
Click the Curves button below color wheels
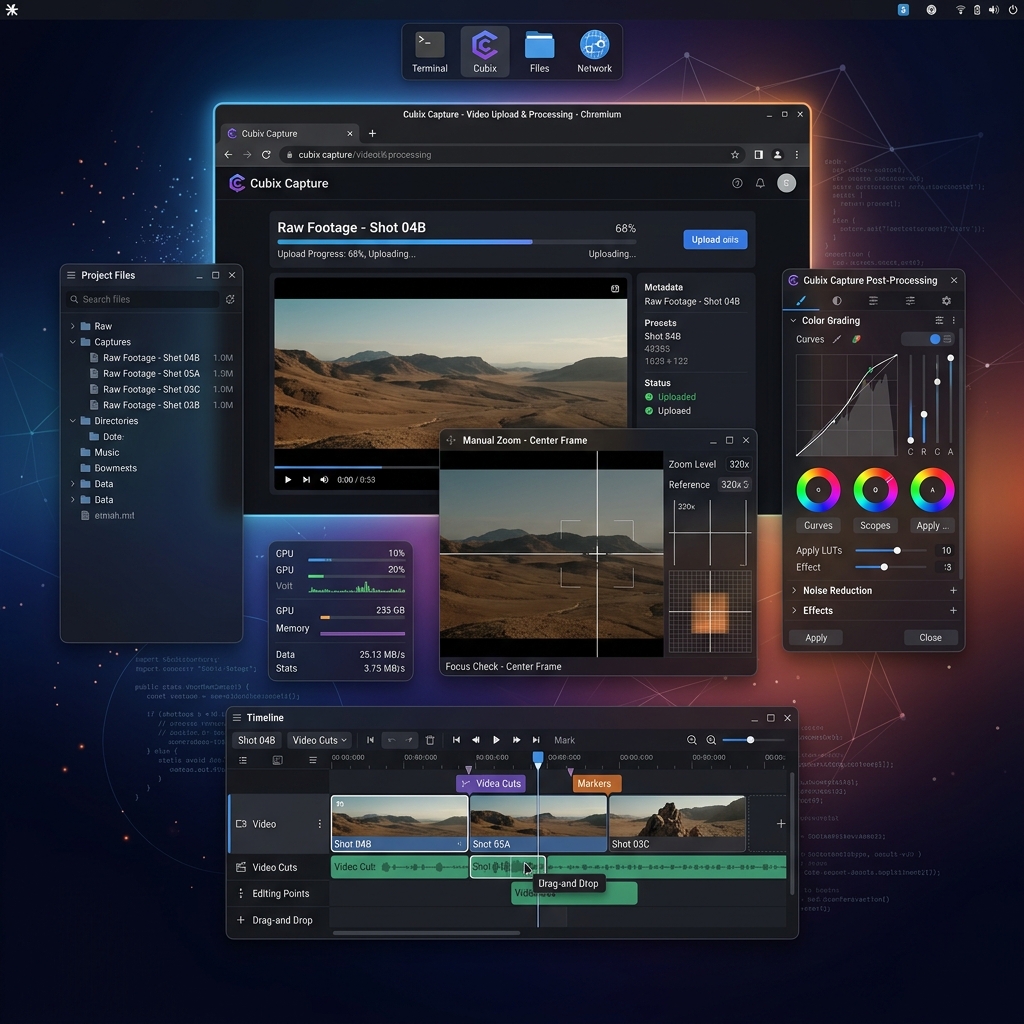point(818,525)
